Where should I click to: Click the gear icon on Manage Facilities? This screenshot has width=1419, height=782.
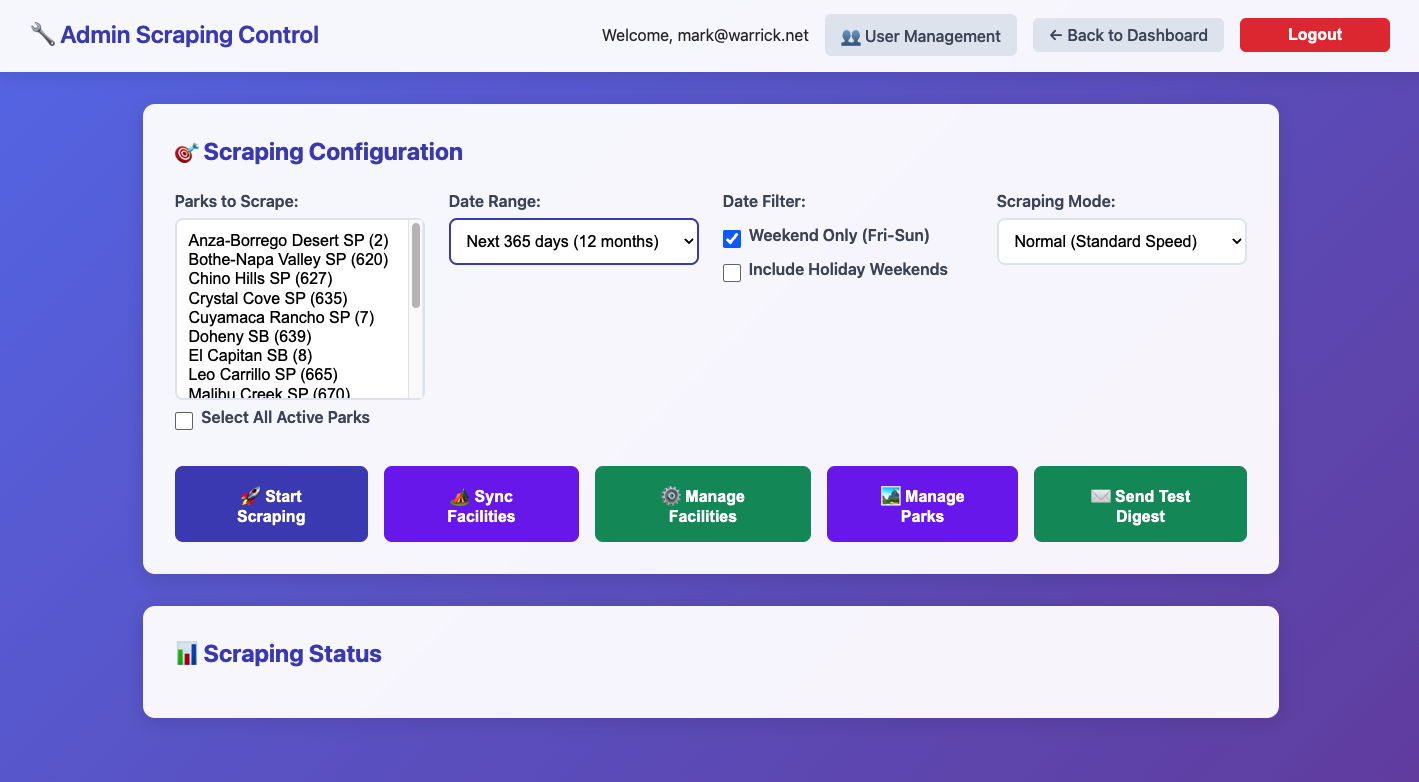(x=671, y=496)
